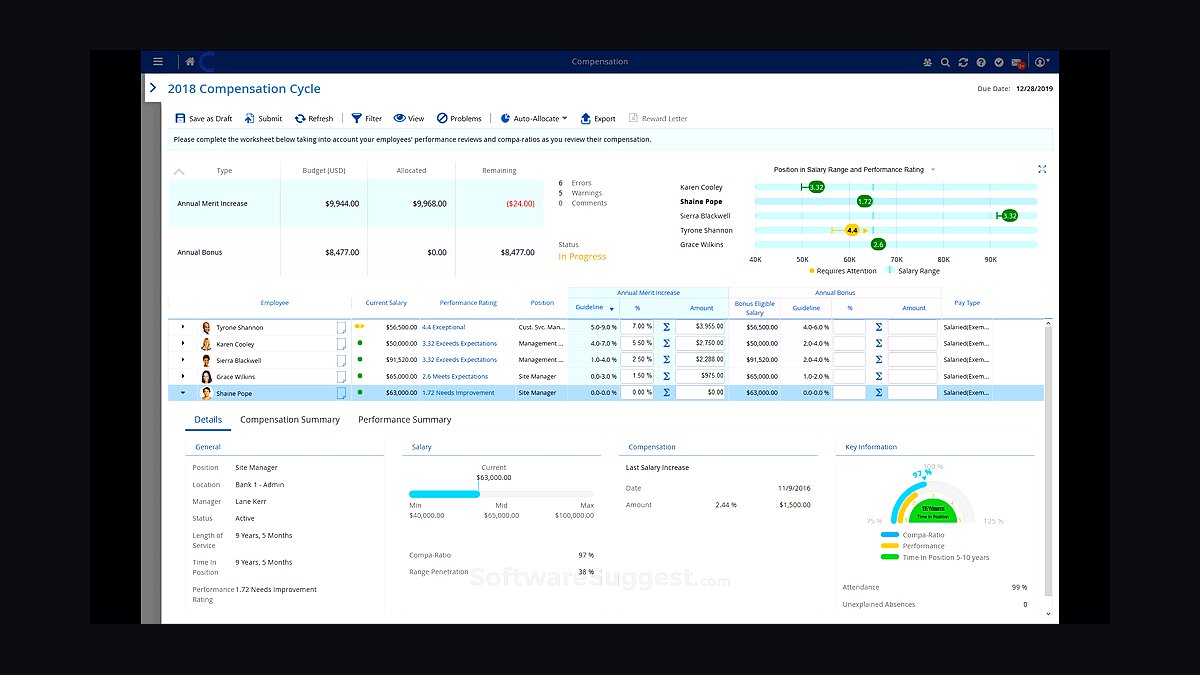This screenshot has width=1200, height=675.
Task: Refresh the worksheet
Action: click(x=314, y=118)
